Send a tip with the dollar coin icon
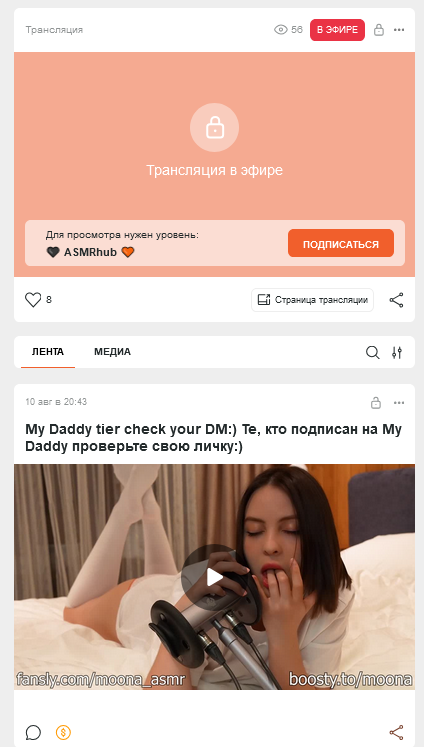The image size is (424, 747). [x=63, y=732]
